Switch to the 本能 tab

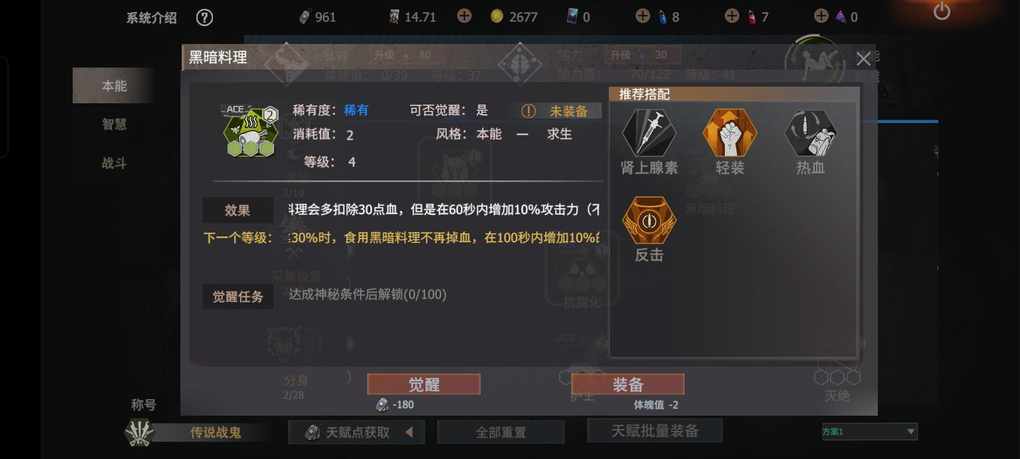tap(114, 86)
